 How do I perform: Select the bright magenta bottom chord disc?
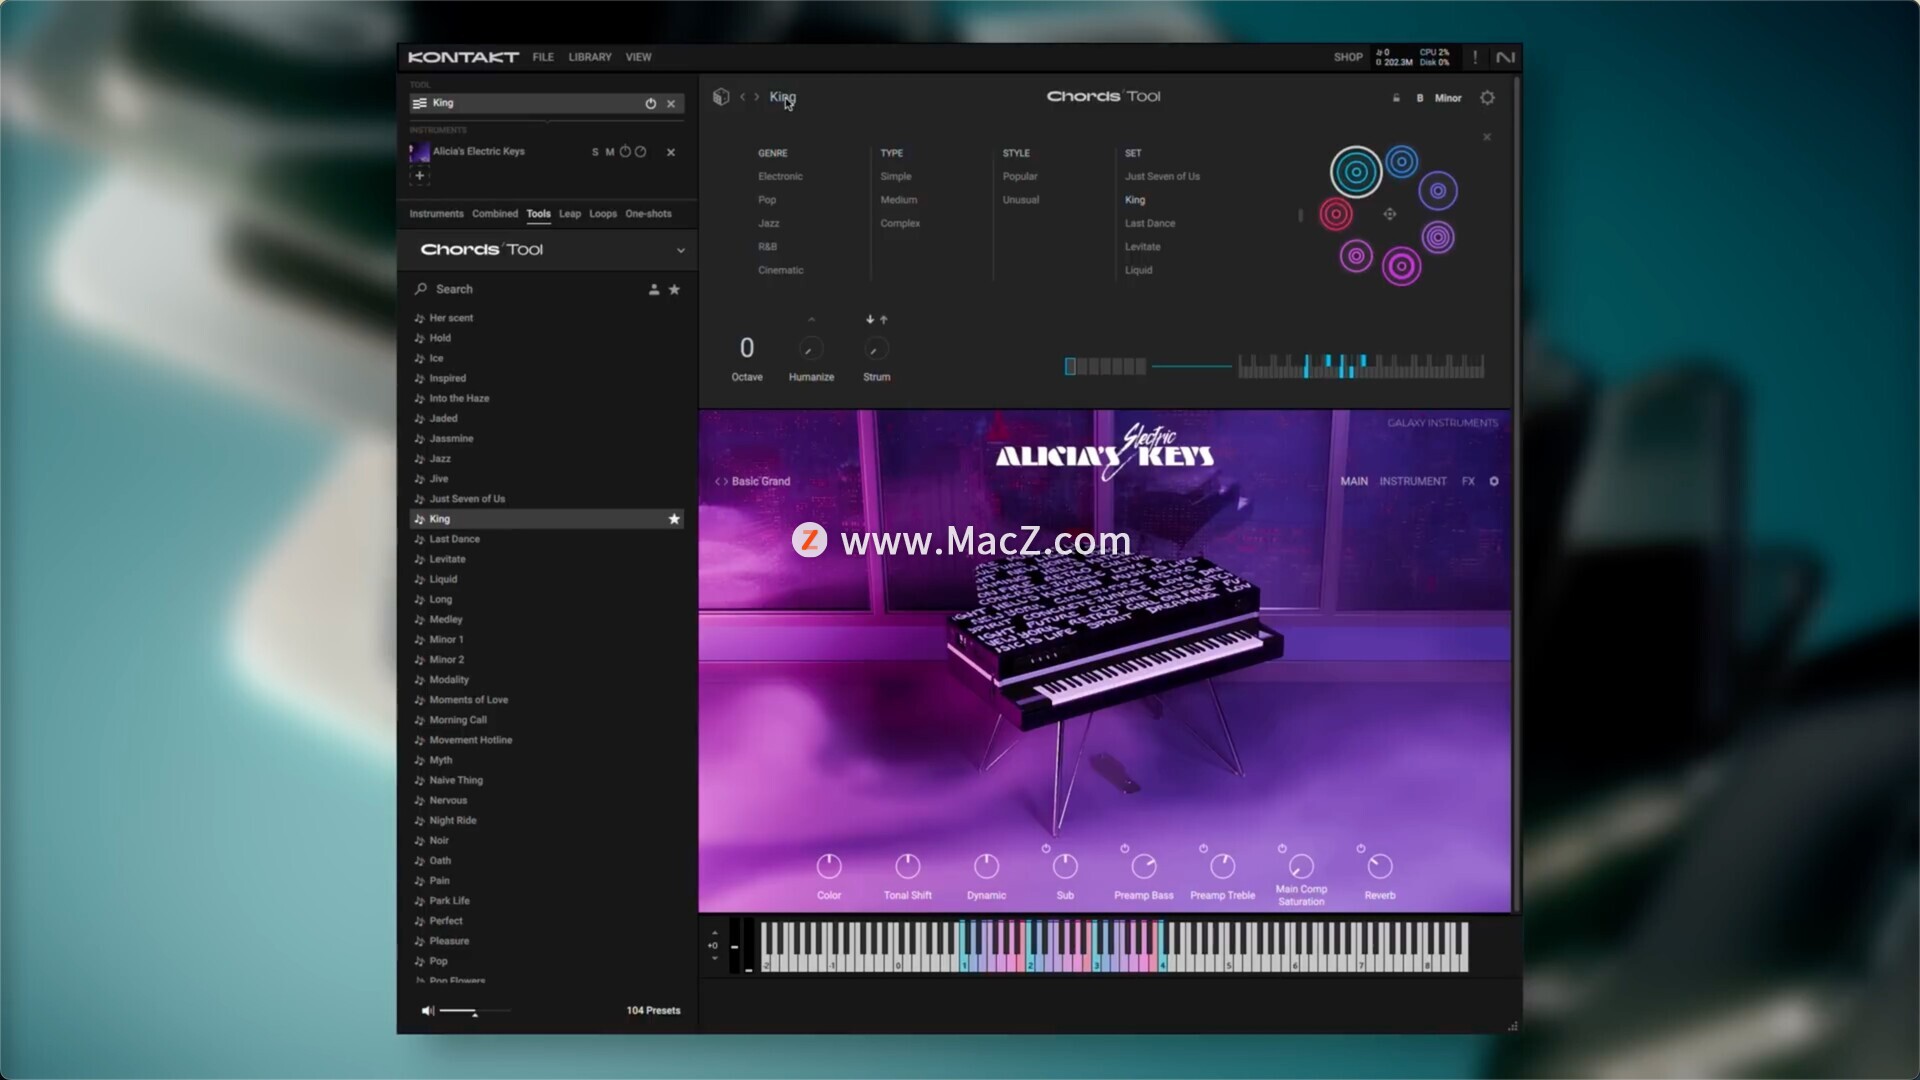[1402, 266]
